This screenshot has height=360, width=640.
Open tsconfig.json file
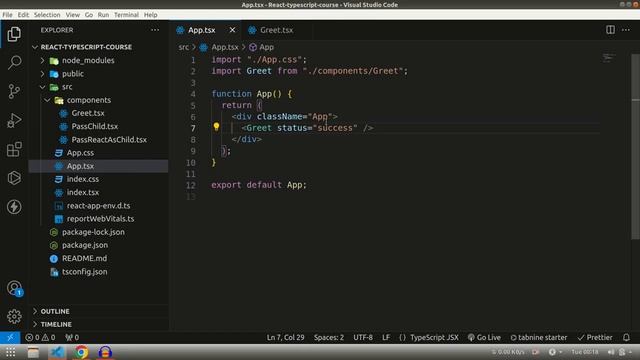[x=84, y=272]
